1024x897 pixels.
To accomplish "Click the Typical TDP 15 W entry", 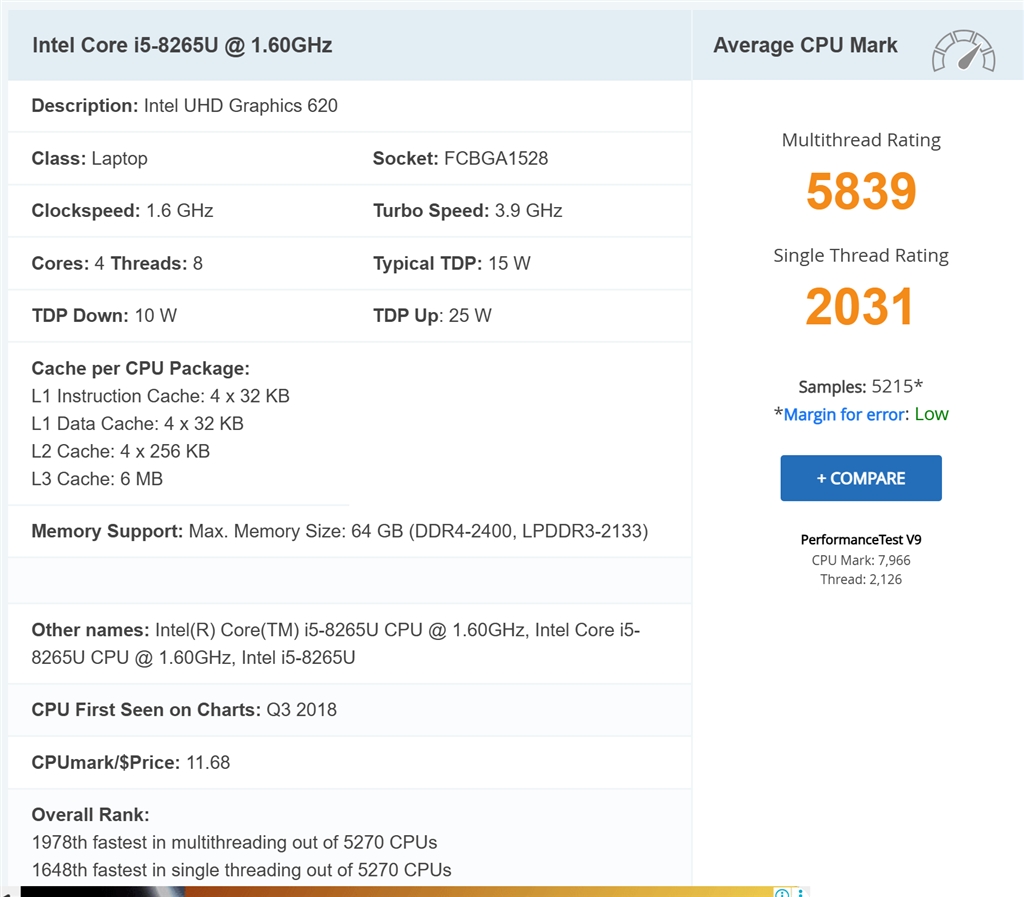I will coord(452,263).
